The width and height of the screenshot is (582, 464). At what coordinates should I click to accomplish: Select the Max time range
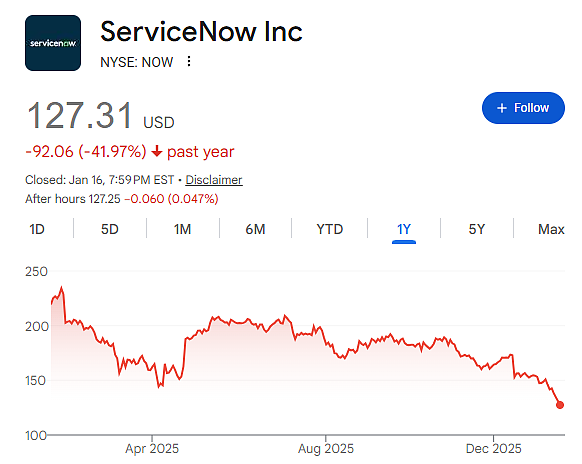coord(551,229)
